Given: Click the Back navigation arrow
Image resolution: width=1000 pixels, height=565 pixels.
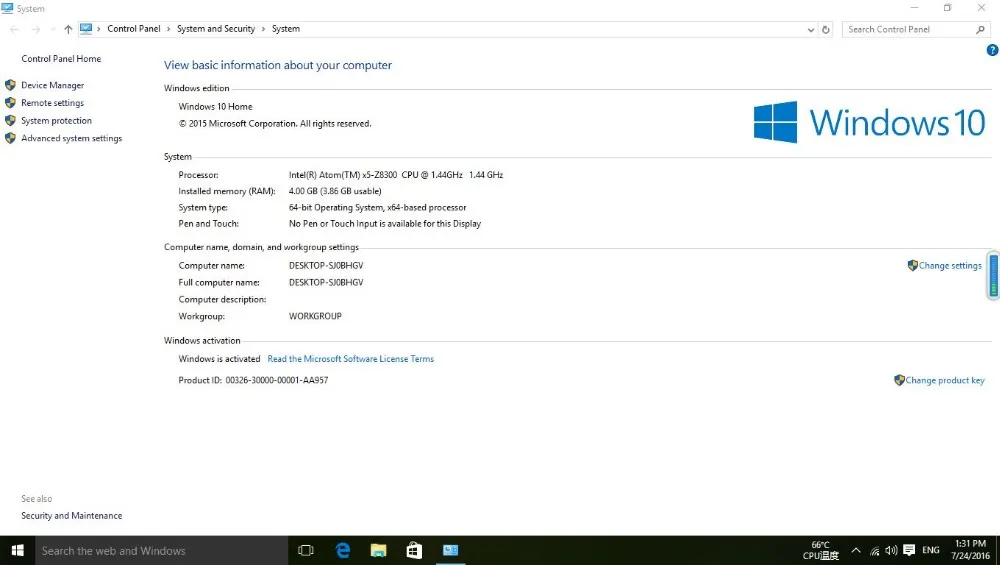Looking at the screenshot, I should [x=14, y=29].
